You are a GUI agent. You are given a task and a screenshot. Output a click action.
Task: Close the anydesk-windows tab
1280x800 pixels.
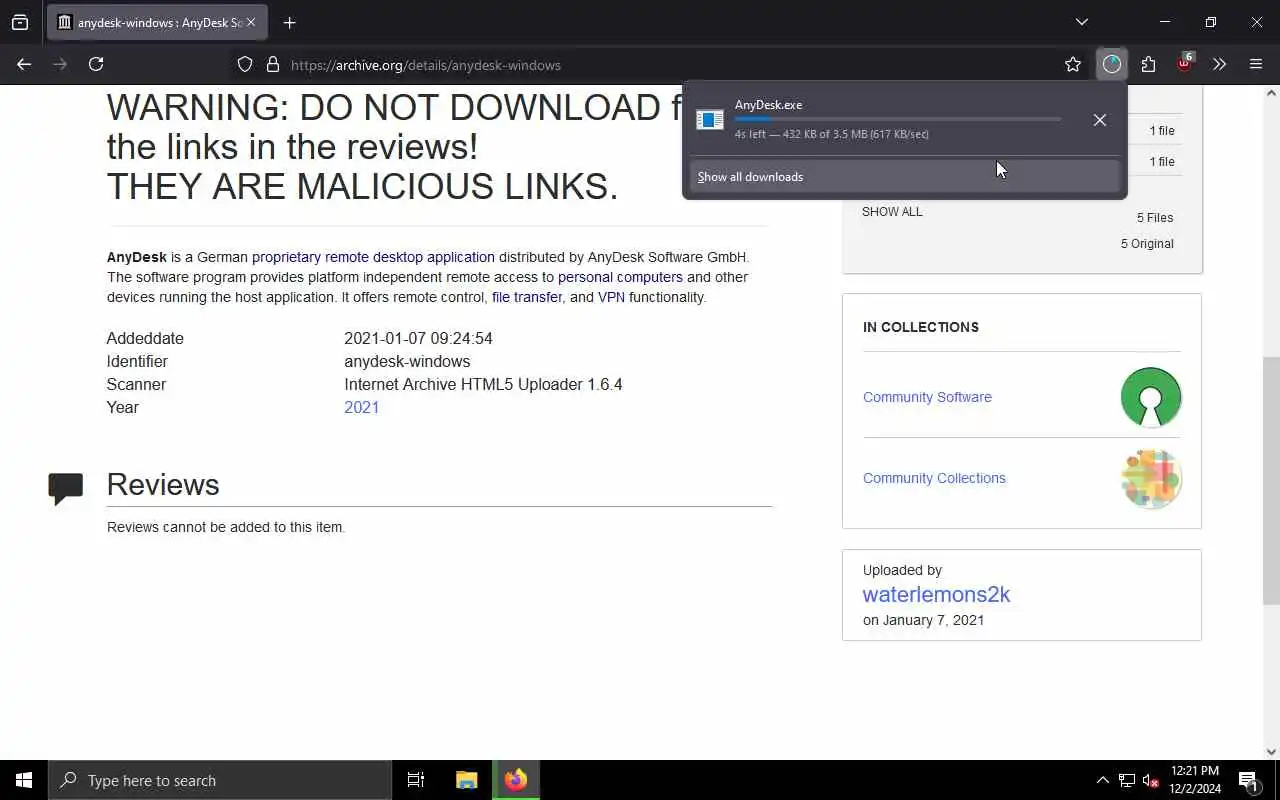click(250, 22)
